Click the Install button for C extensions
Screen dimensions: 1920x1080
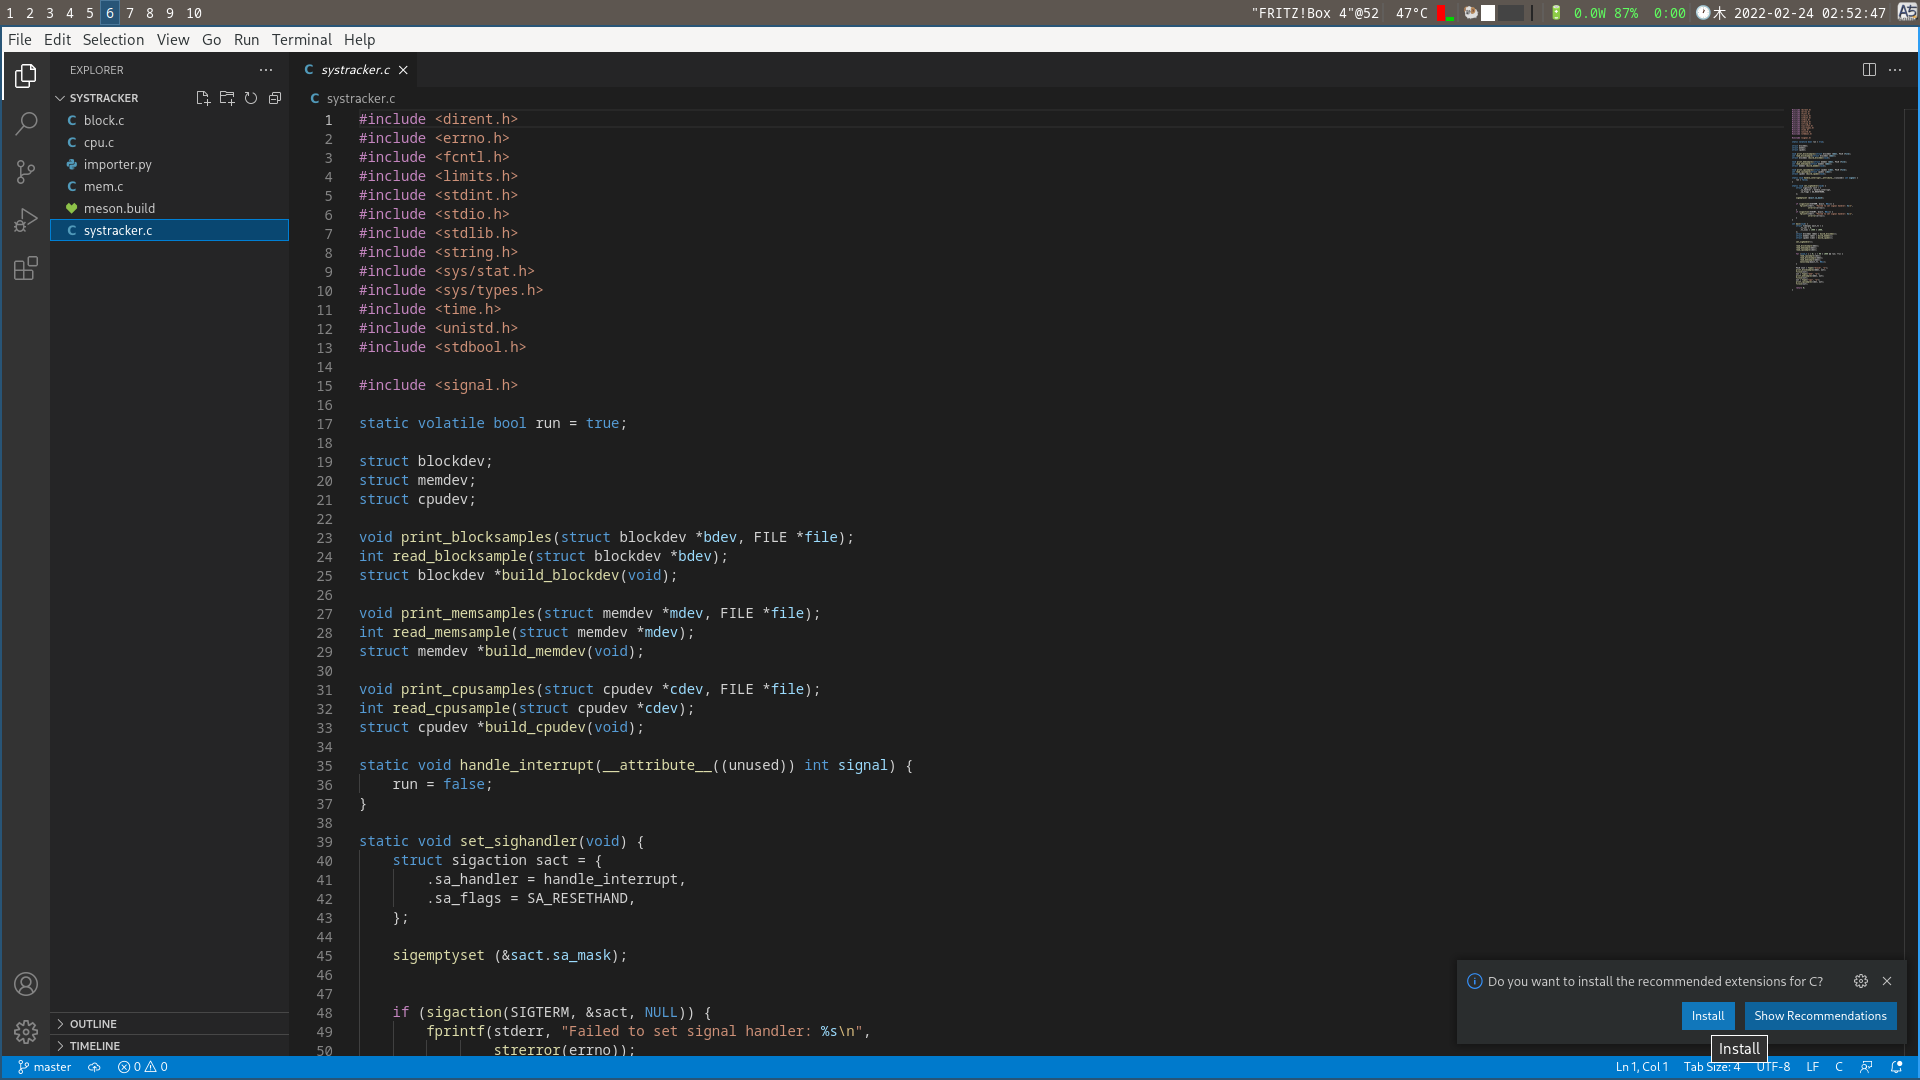tap(1709, 1015)
